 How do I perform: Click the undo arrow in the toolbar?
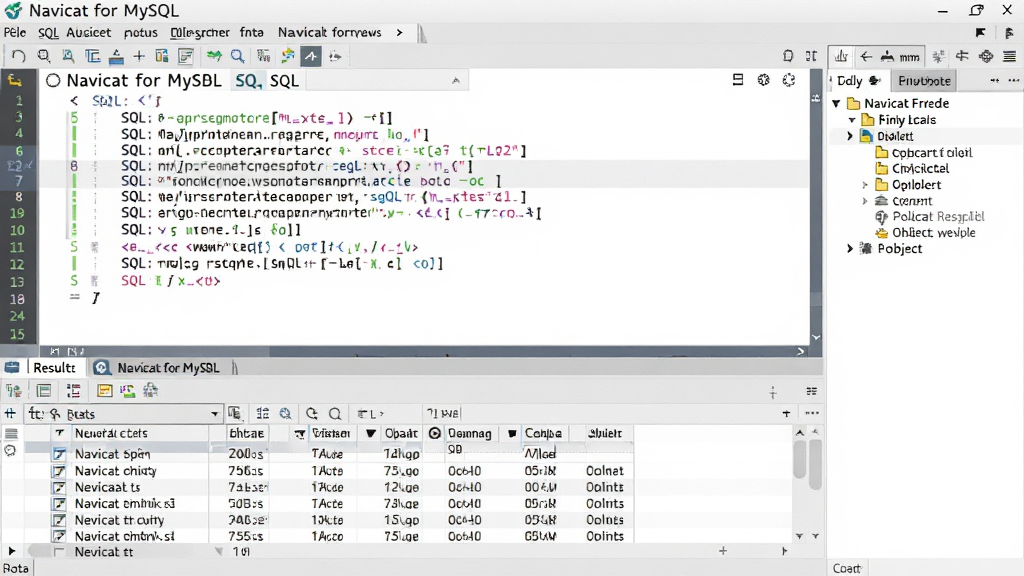(18, 57)
